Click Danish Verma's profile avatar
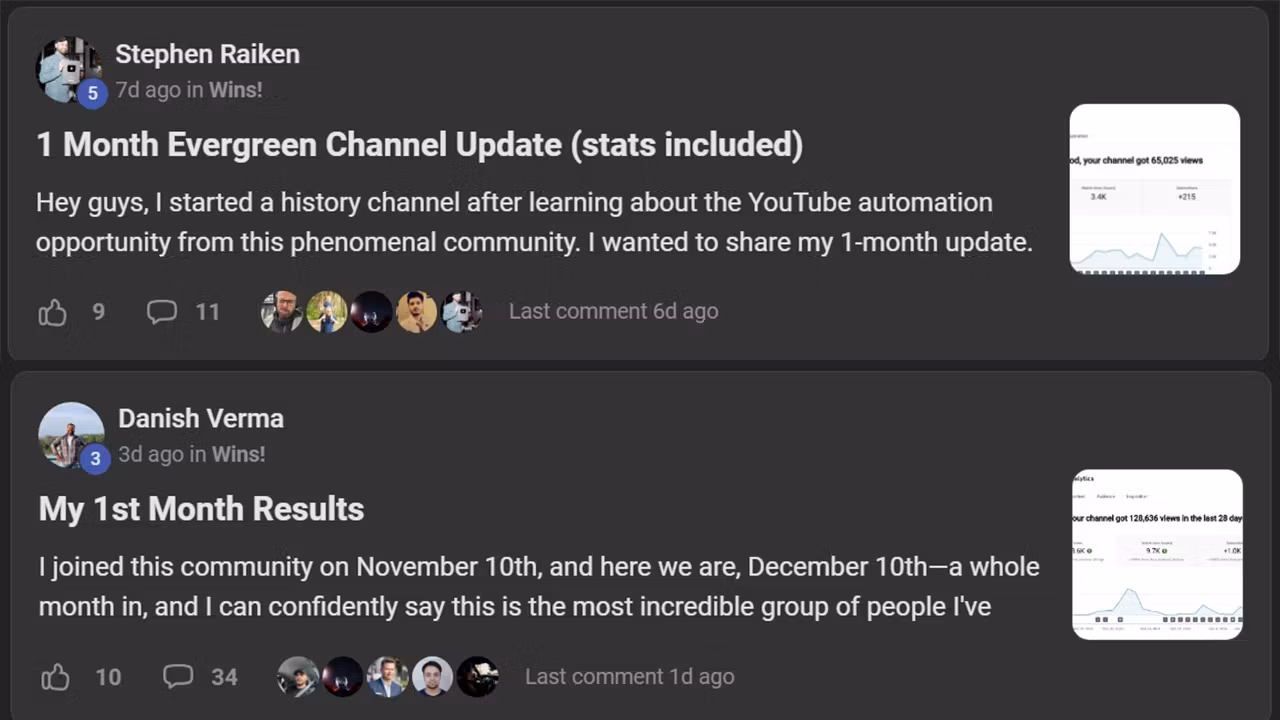 (68, 432)
